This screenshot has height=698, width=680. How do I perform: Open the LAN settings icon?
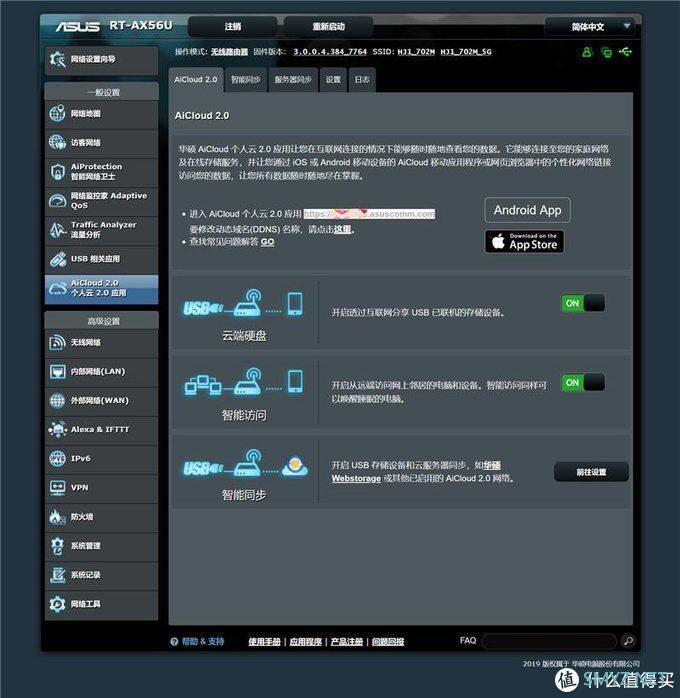pos(57,371)
